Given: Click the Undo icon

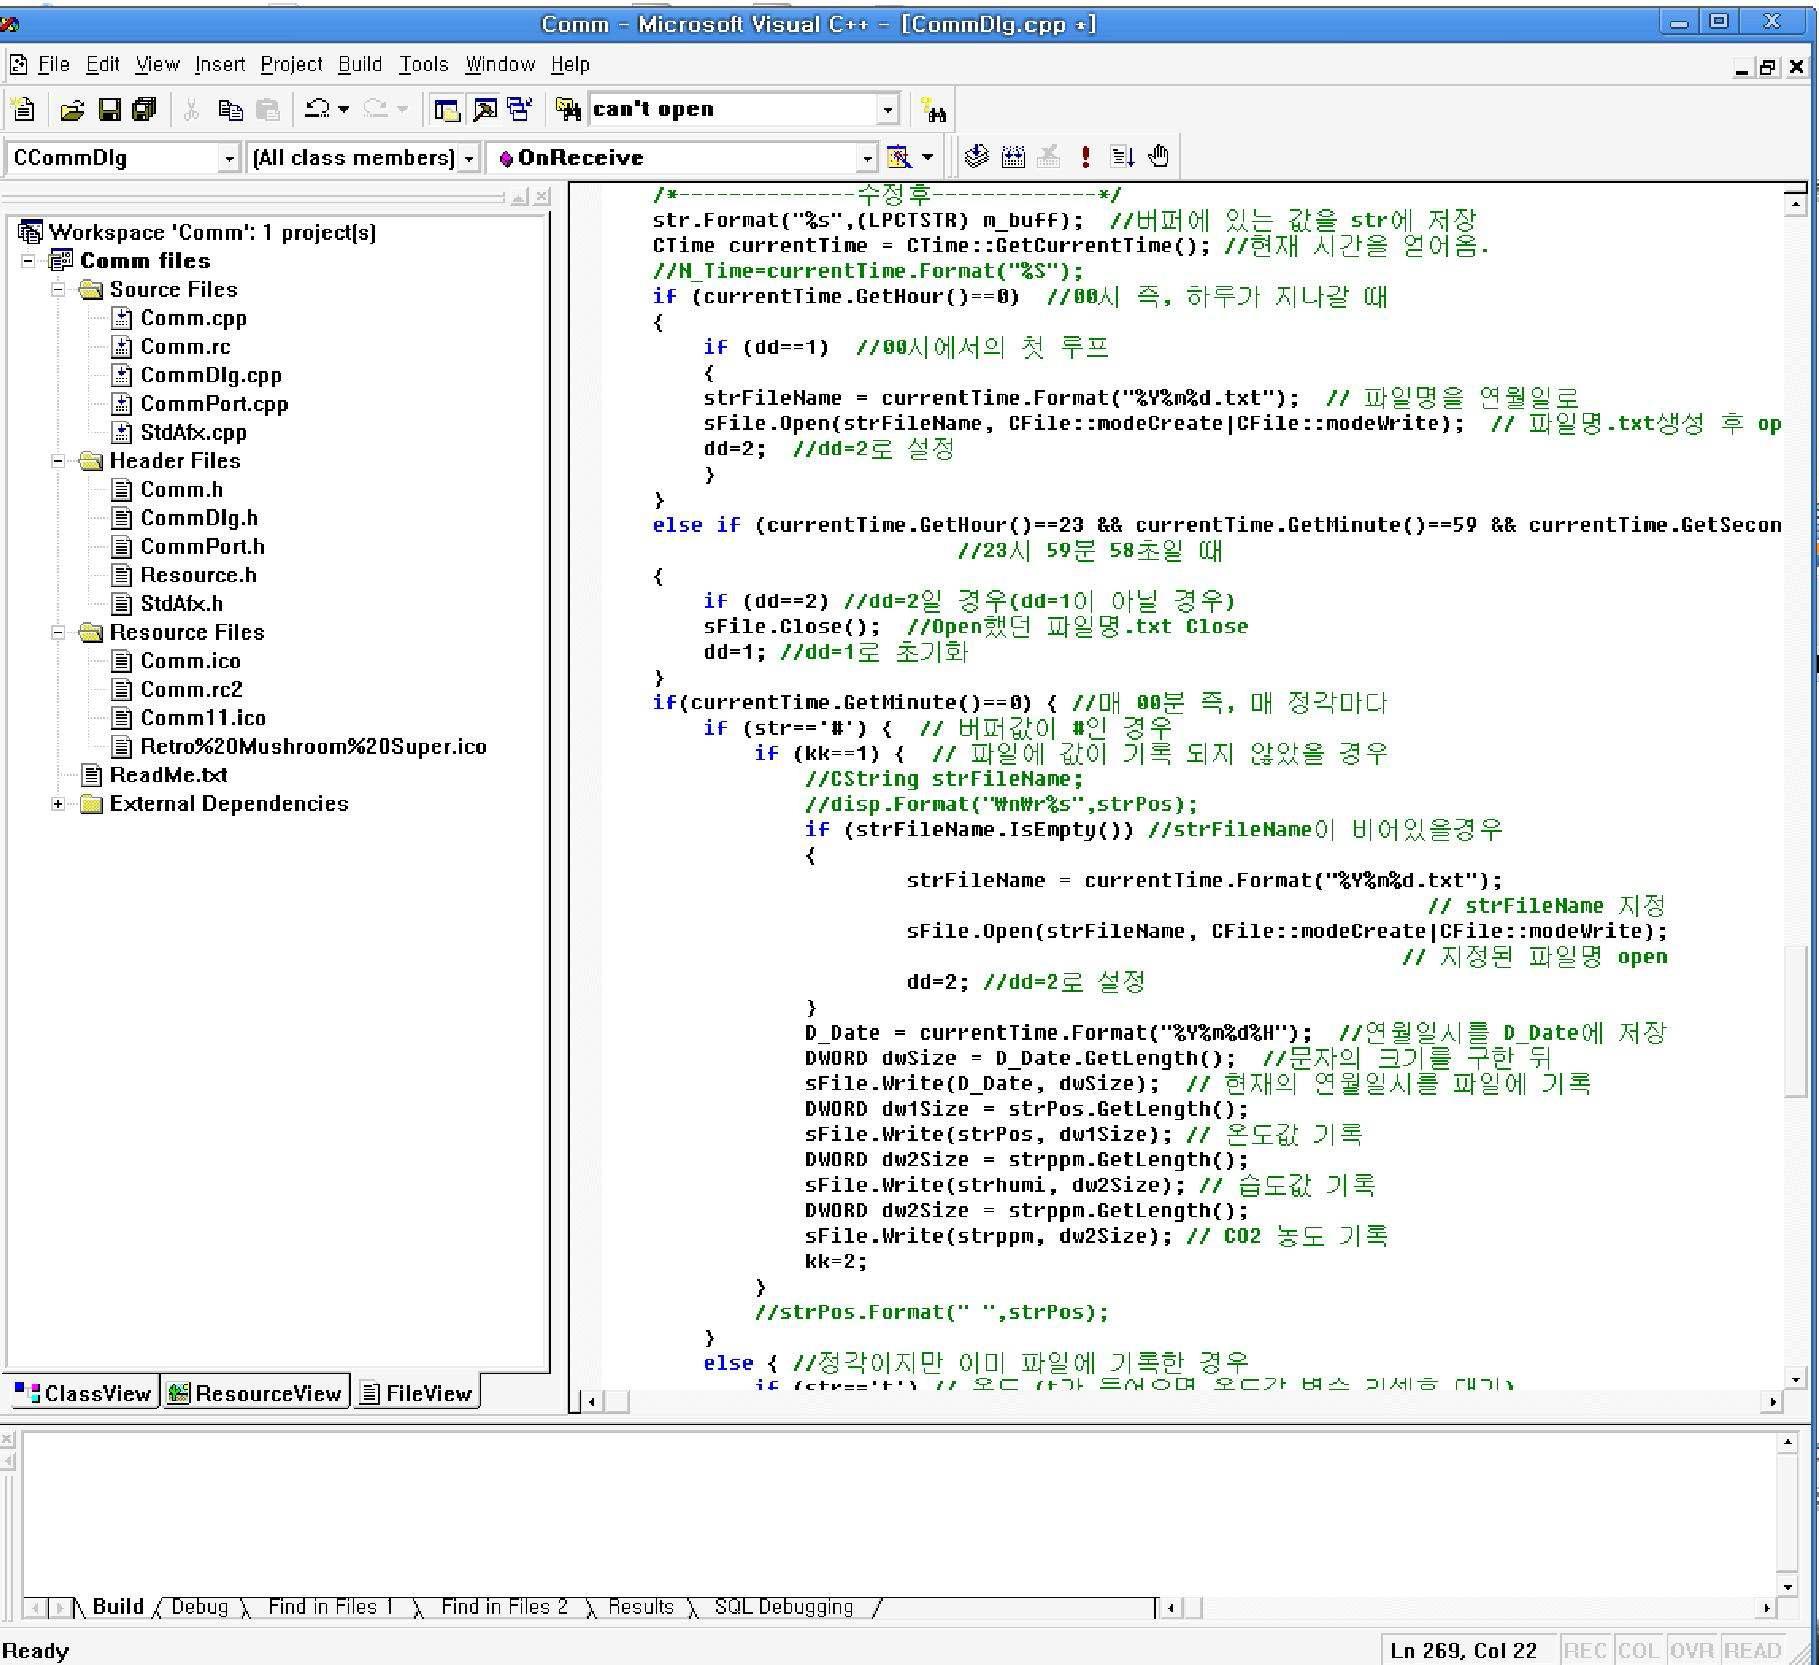Looking at the screenshot, I should 317,109.
